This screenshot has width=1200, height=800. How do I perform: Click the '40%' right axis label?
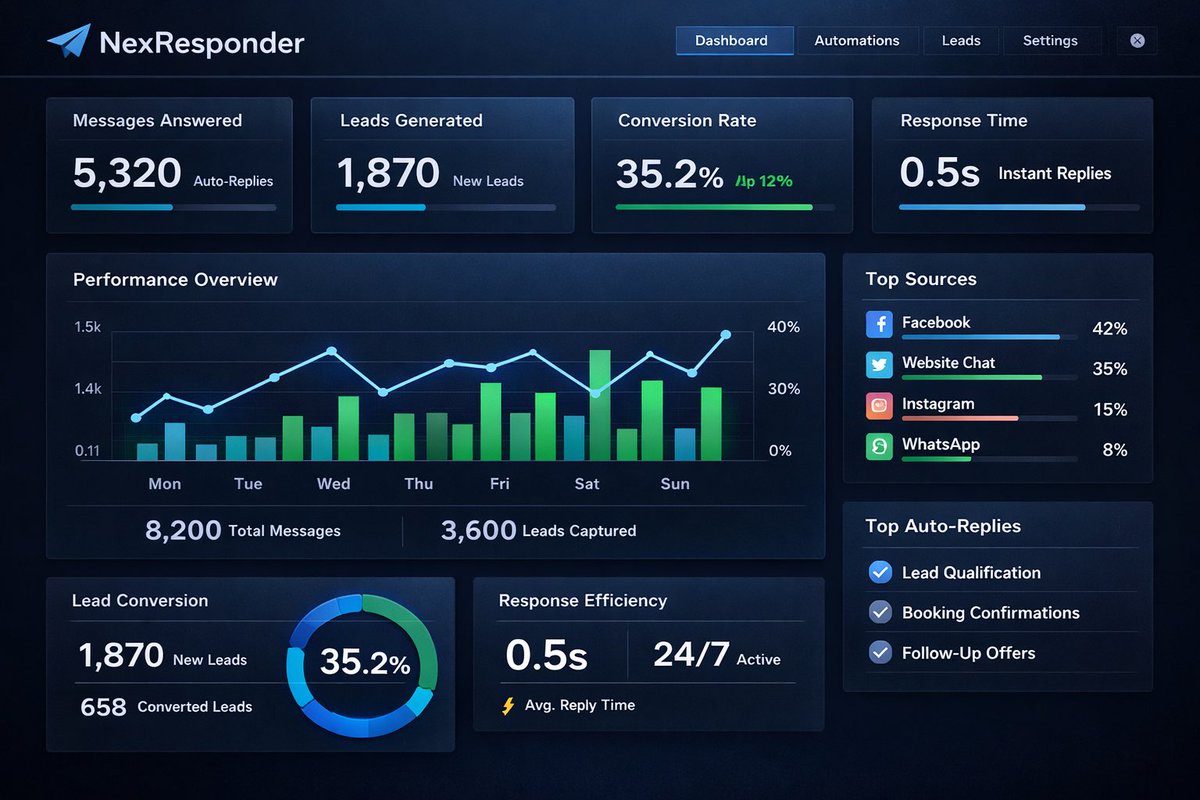point(783,327)
